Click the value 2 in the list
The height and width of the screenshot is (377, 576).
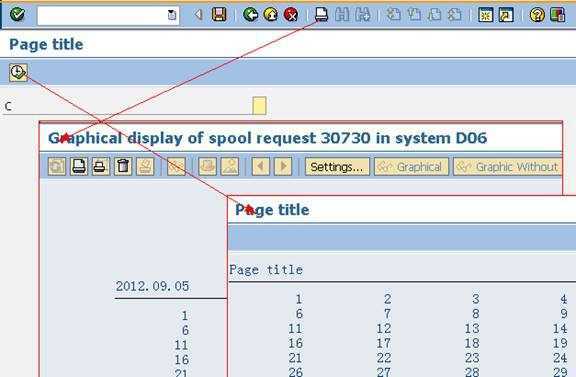tap(388, 299)
